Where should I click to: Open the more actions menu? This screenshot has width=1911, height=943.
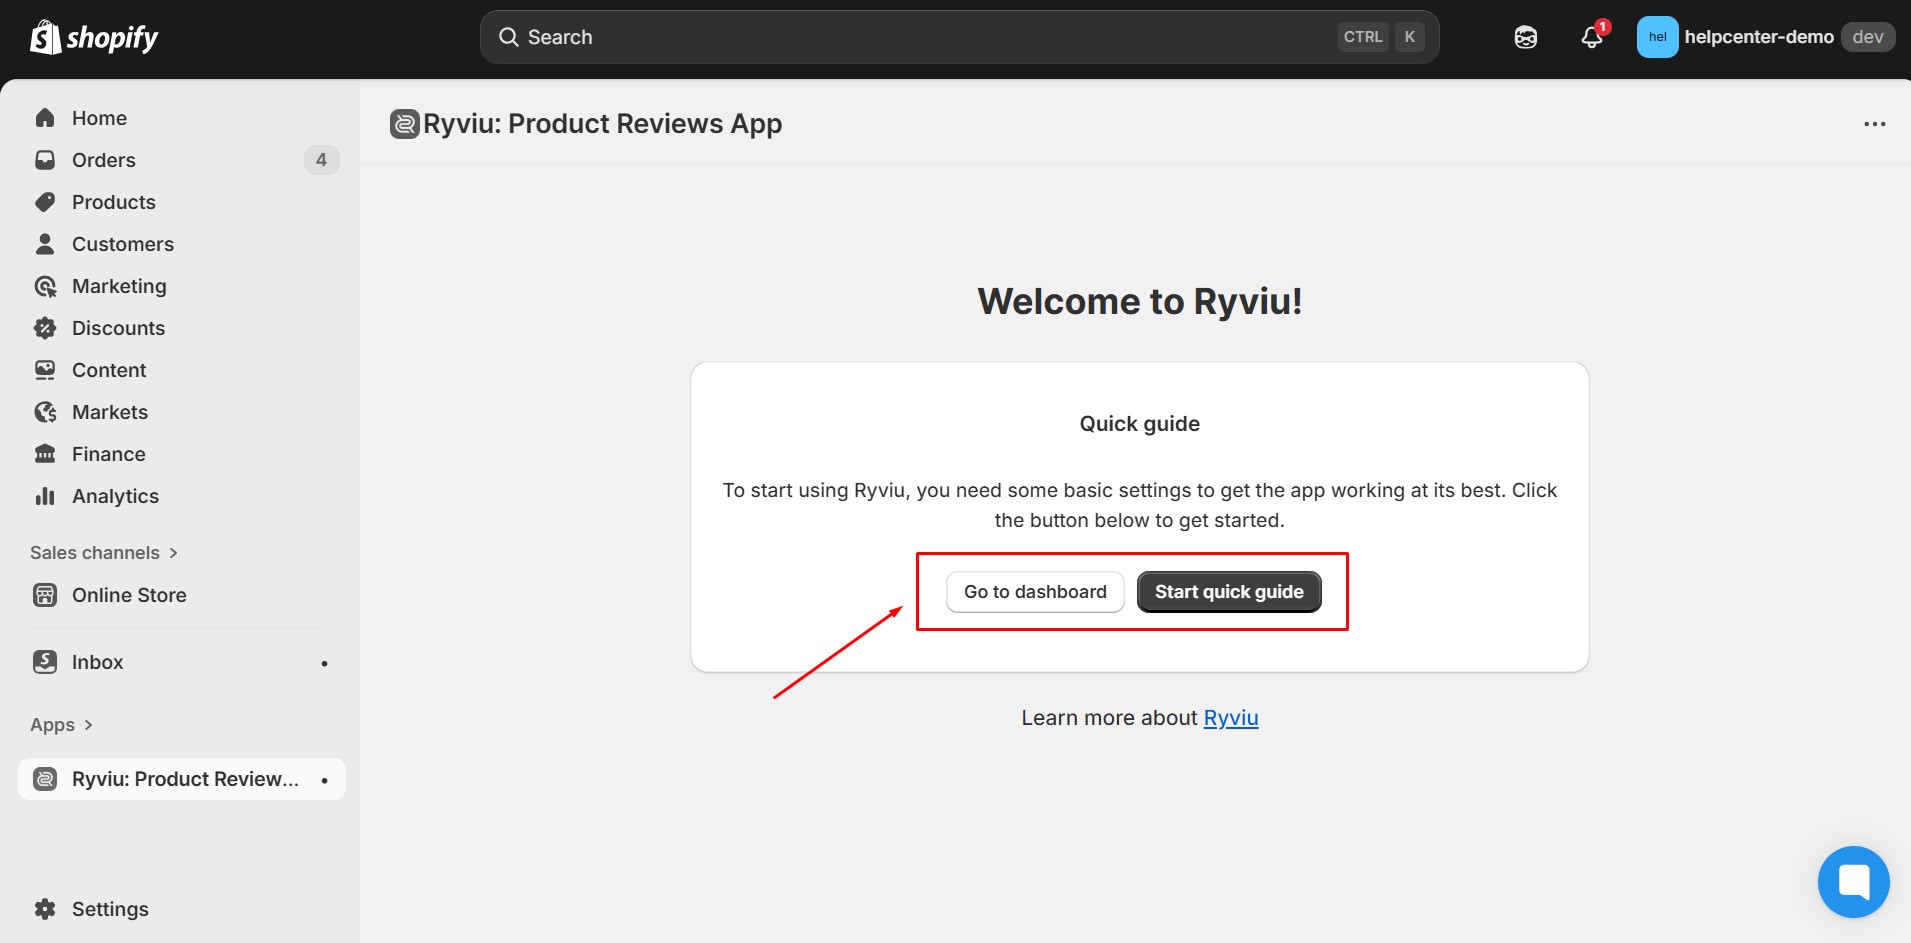point(1875,123)
